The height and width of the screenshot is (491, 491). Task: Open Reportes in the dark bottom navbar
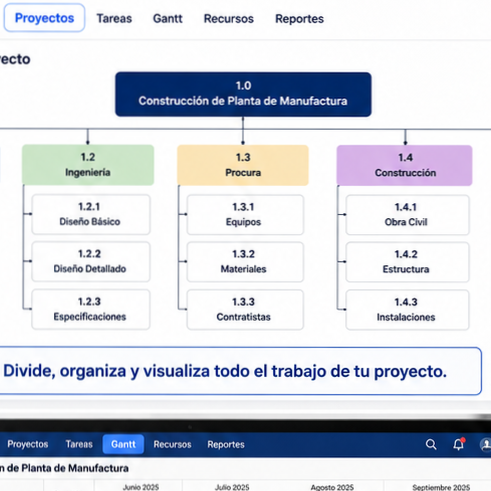(x=226, y=444)
